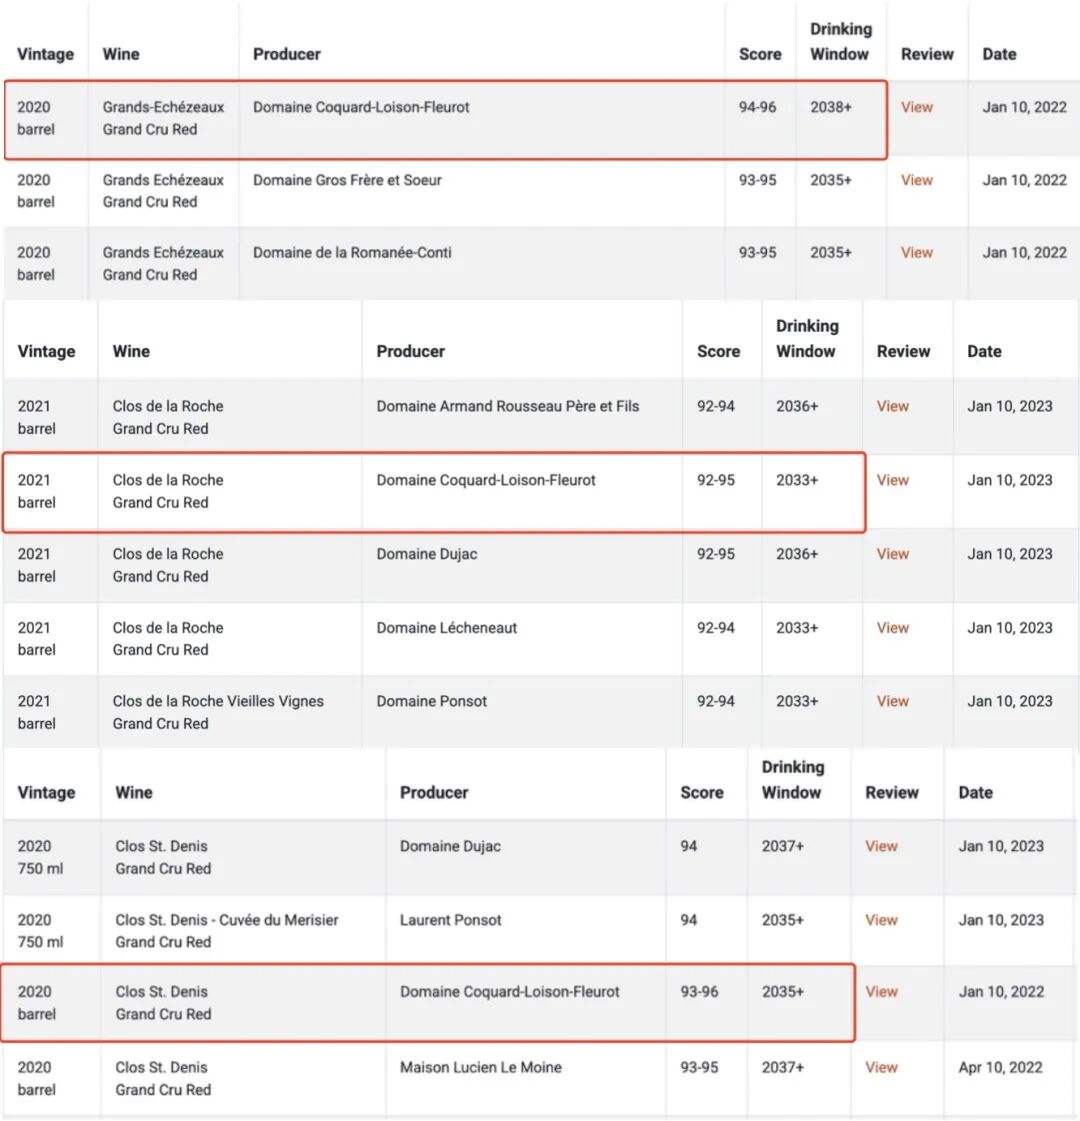
Task: Click Drinking Window header in Clos St. Denis table
Action: point(792,780)
